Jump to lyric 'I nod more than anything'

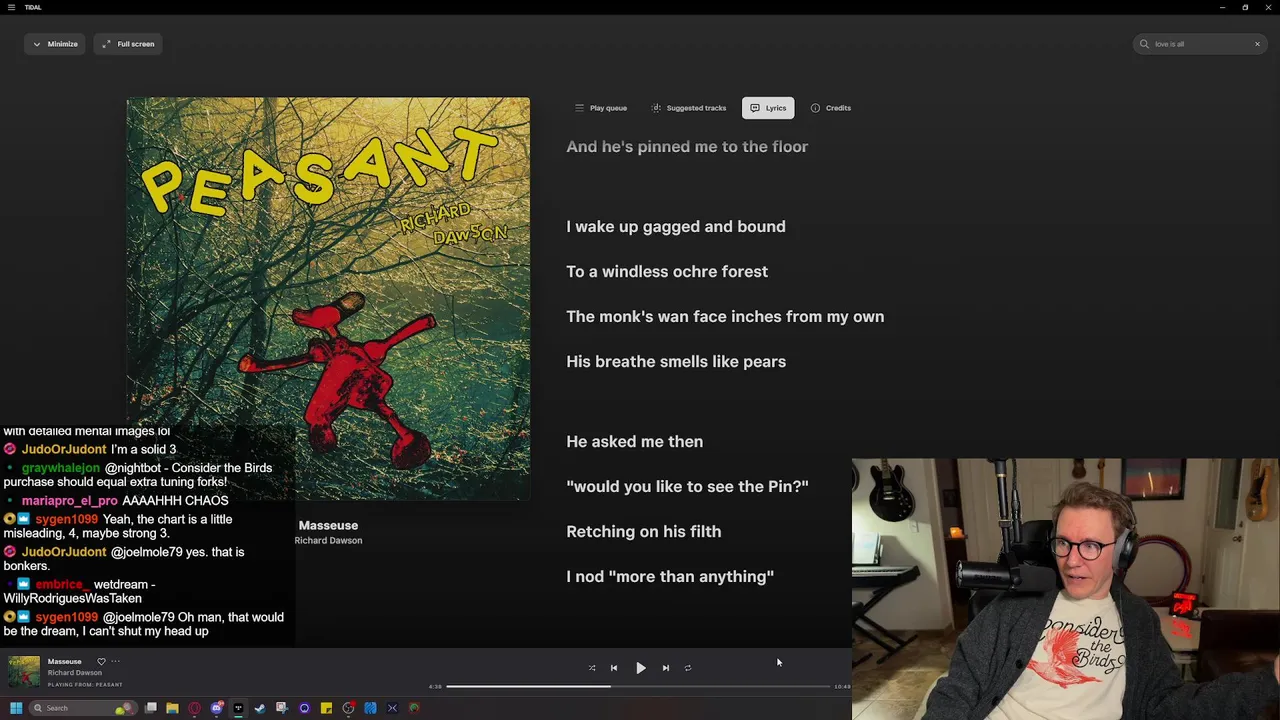(x=670, y=577)
